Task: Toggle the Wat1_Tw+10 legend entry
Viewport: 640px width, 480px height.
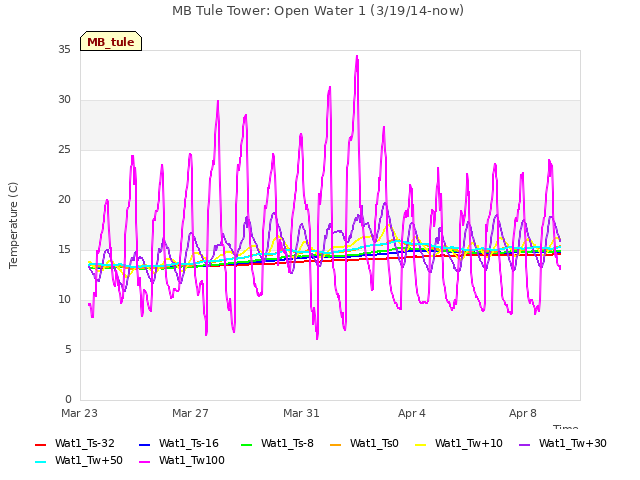Action: click(459, 443)
